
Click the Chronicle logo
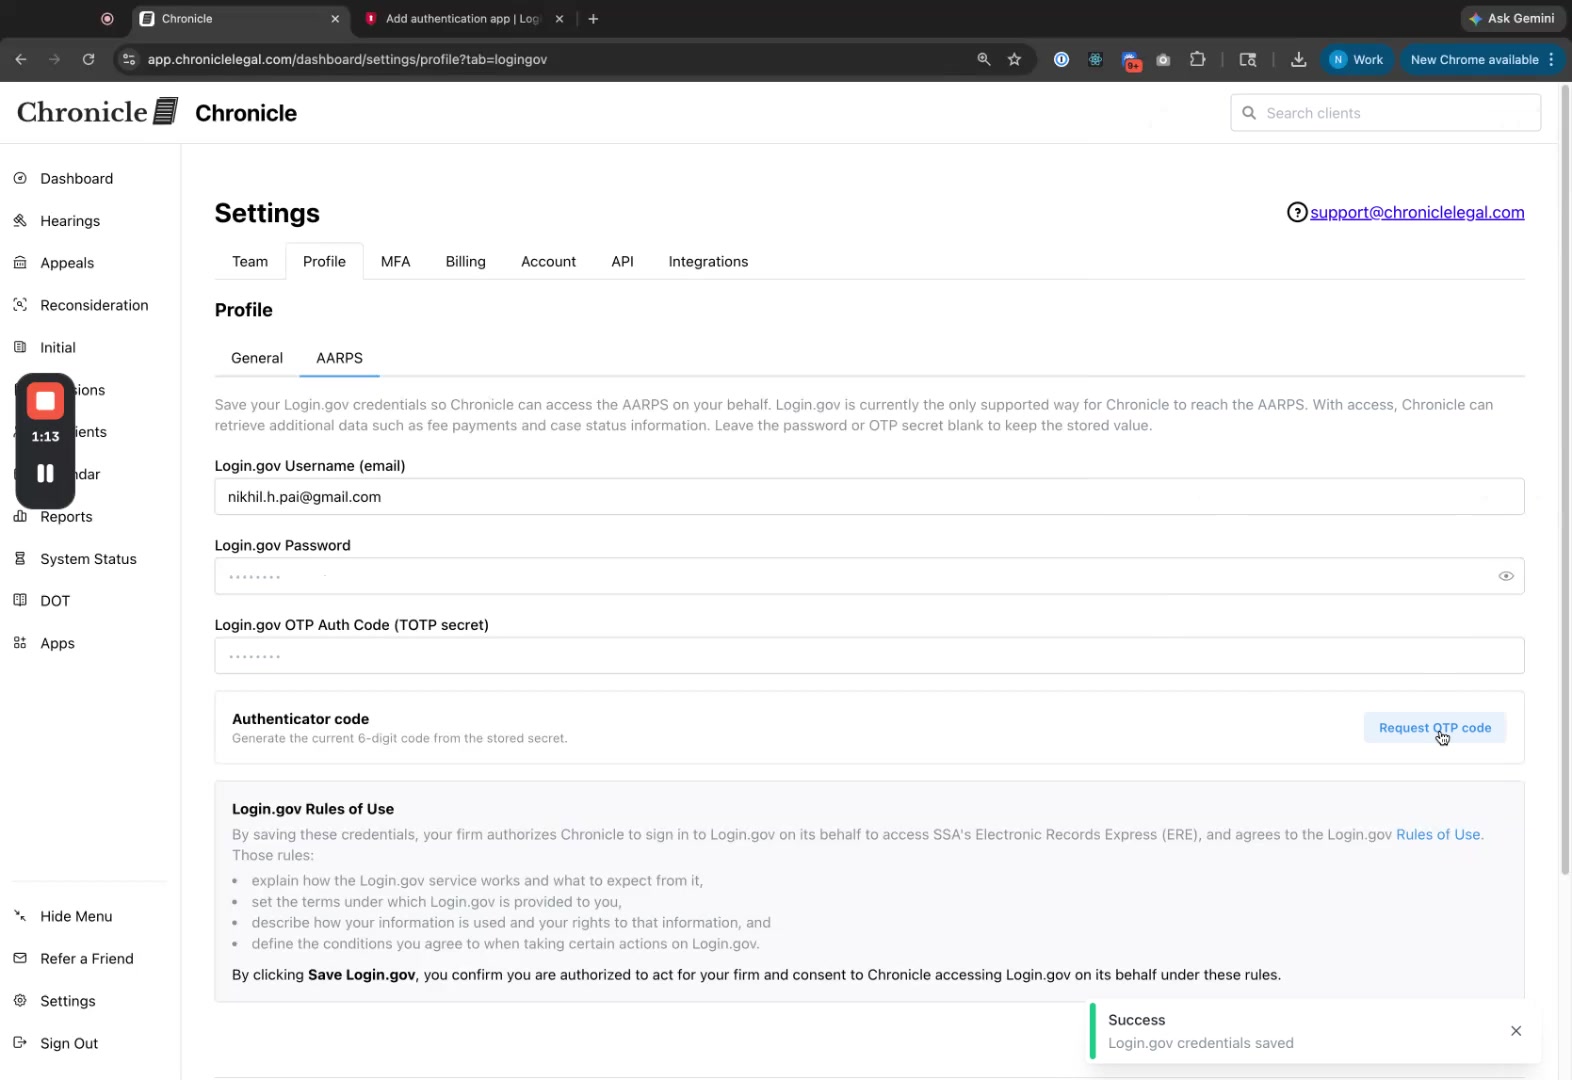click(x=97, y=112)
